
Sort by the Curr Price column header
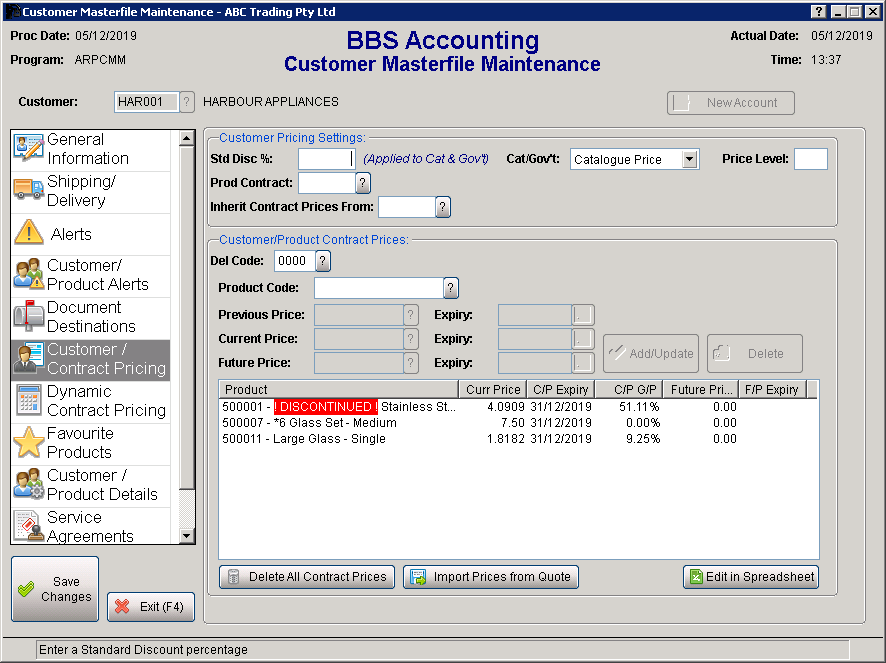tap(493, 390)
